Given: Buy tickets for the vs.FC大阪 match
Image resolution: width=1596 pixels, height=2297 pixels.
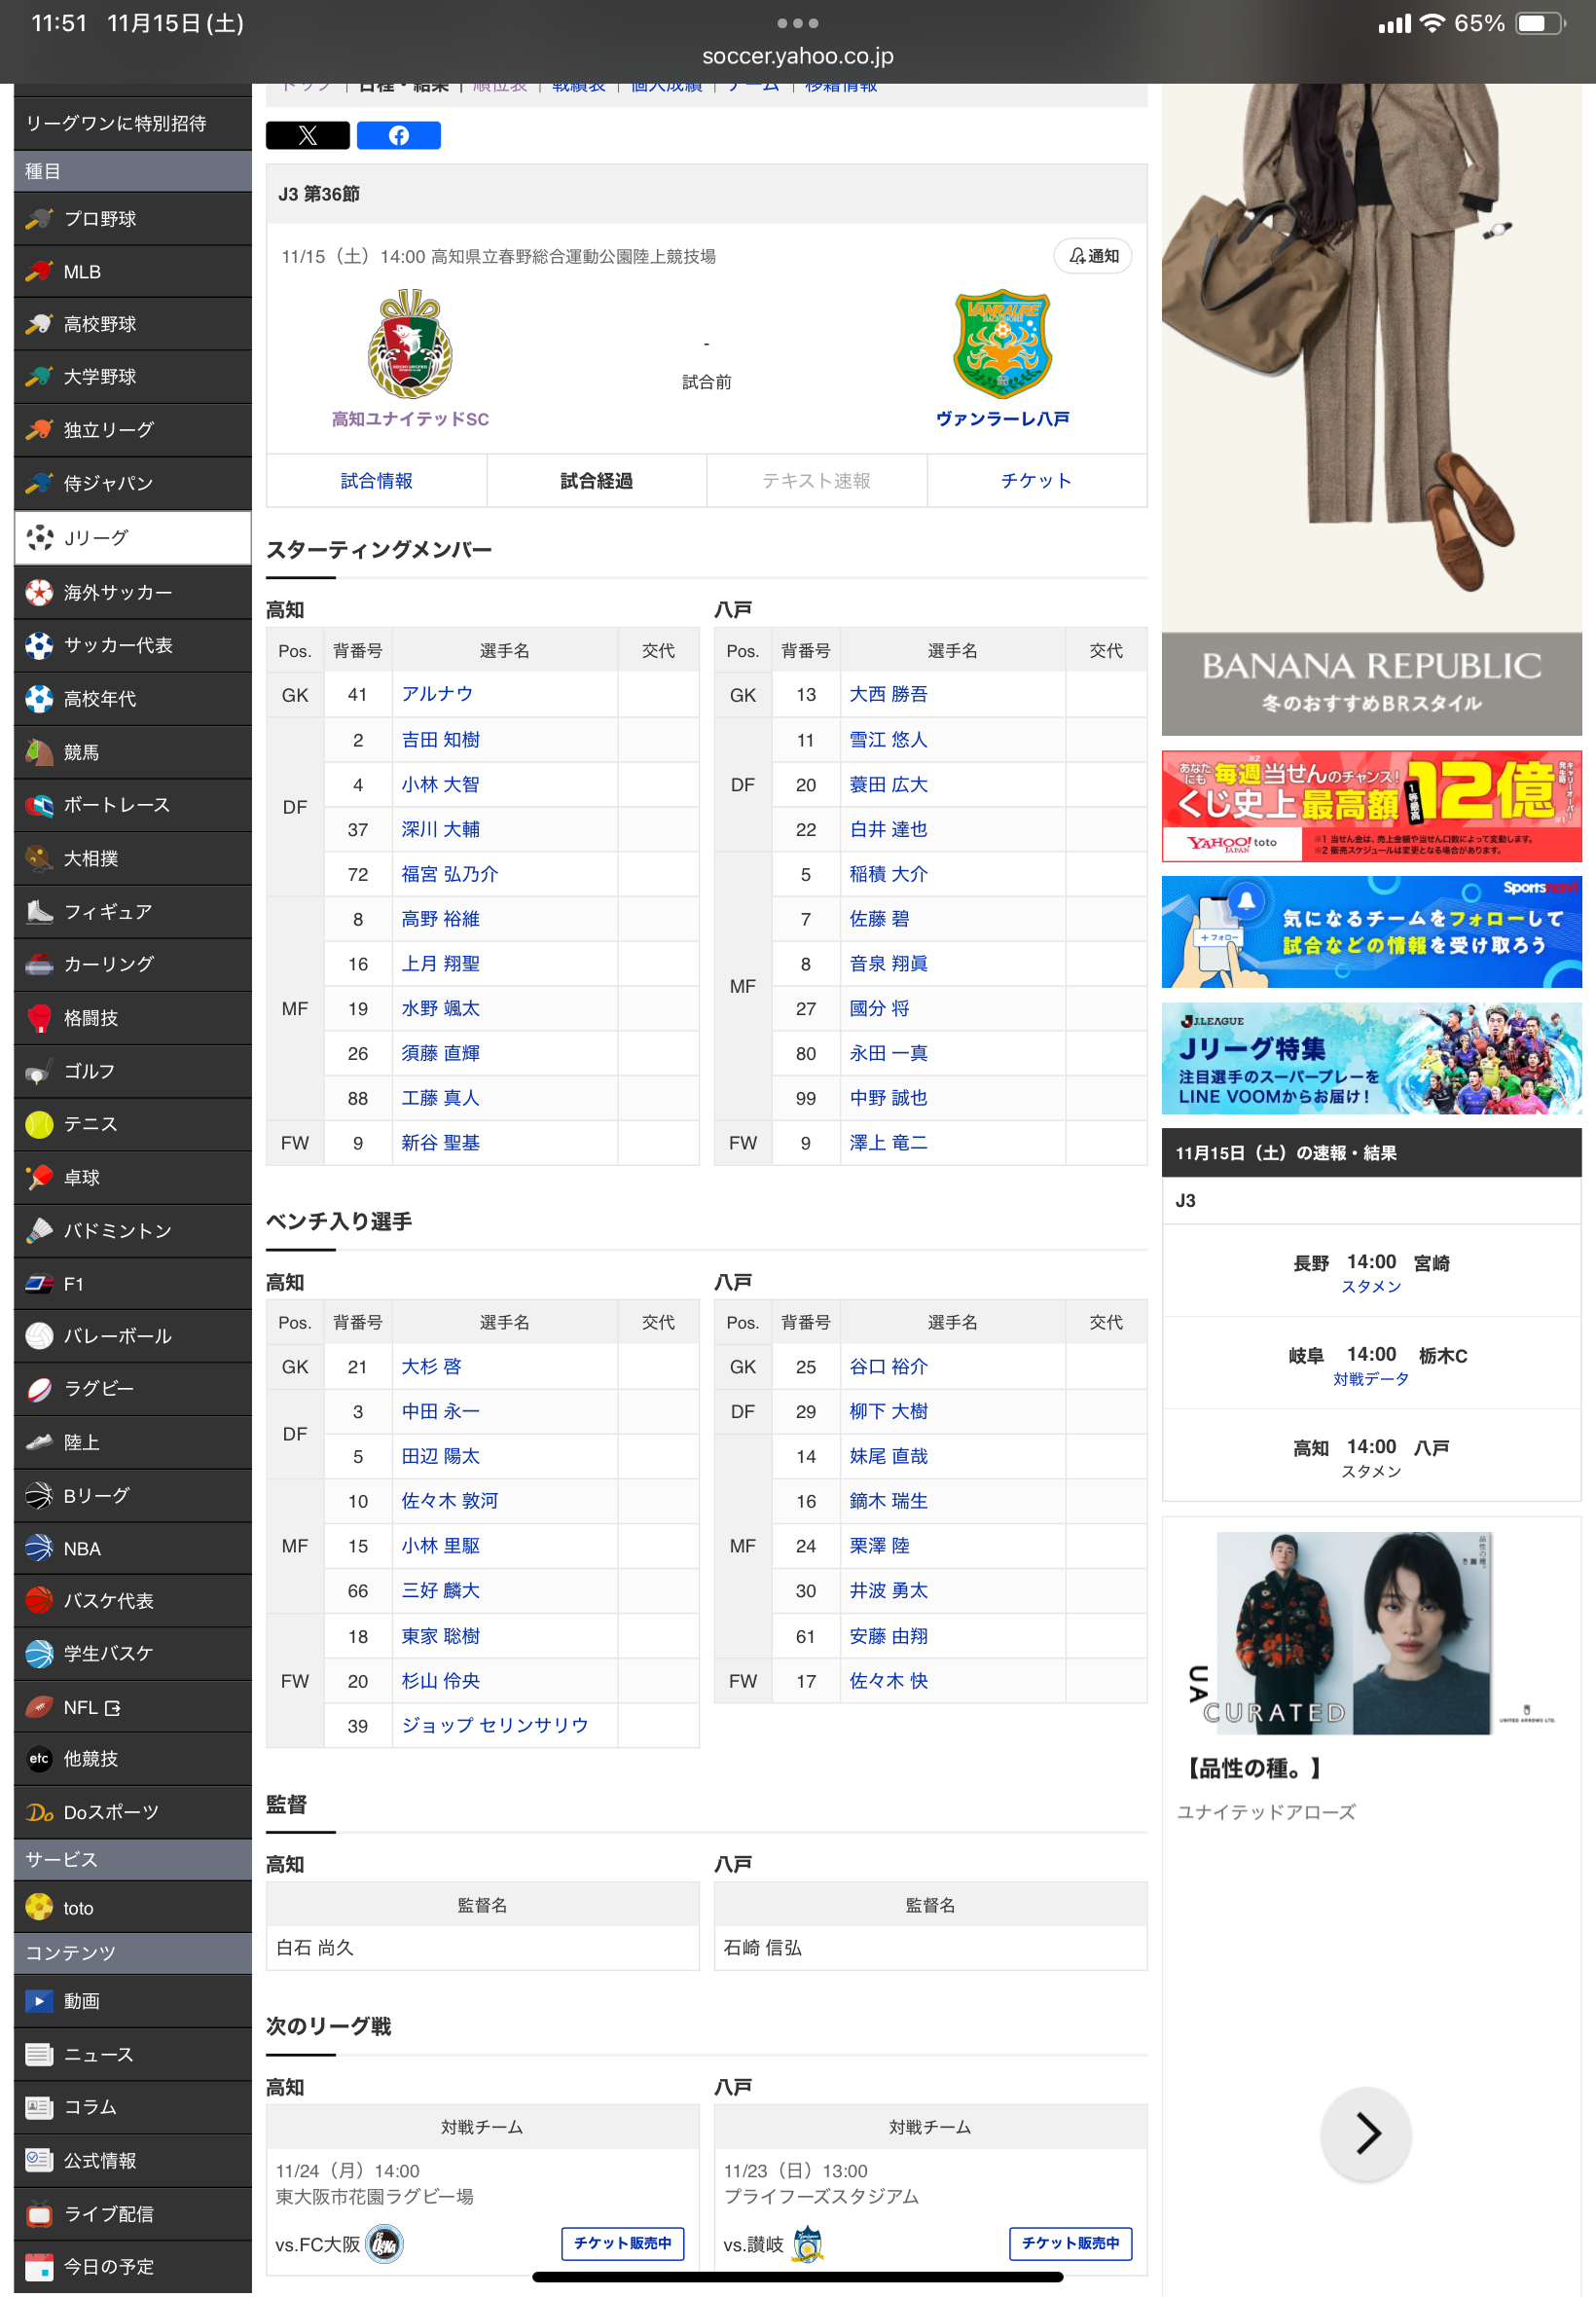Looking at the screenshot, I should (x=622, y=2243).
